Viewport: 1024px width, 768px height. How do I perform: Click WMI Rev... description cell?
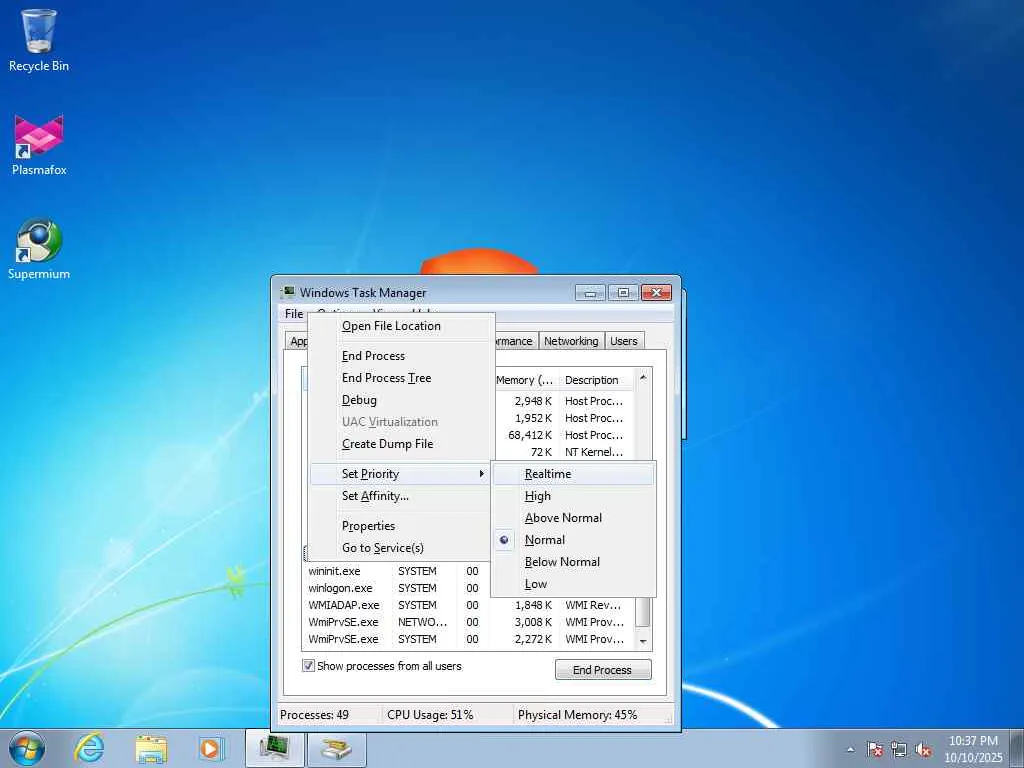coord(593,605)
